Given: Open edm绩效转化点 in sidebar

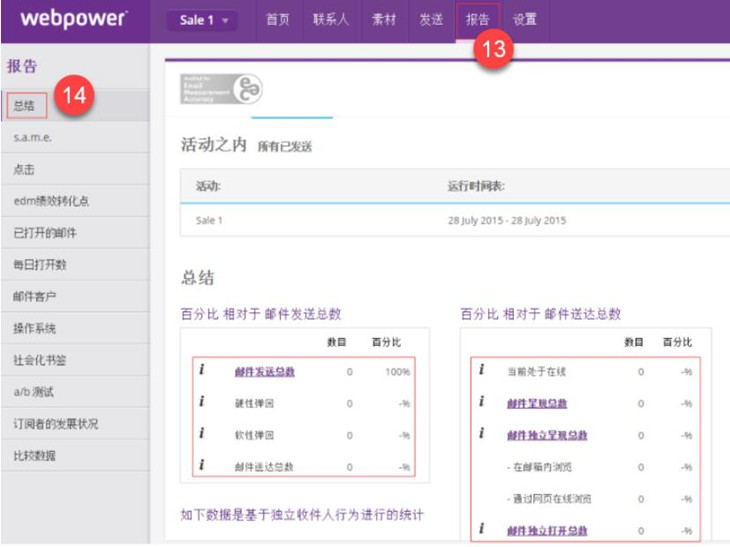Looking at the screenshot, I should tap(75, 201).
